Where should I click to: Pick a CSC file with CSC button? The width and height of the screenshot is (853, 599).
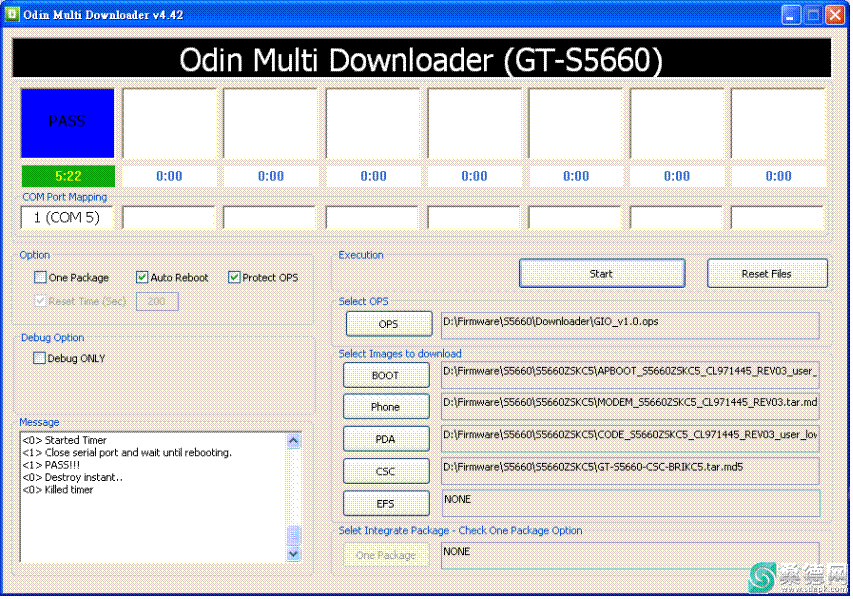click(x=386, y=471)
